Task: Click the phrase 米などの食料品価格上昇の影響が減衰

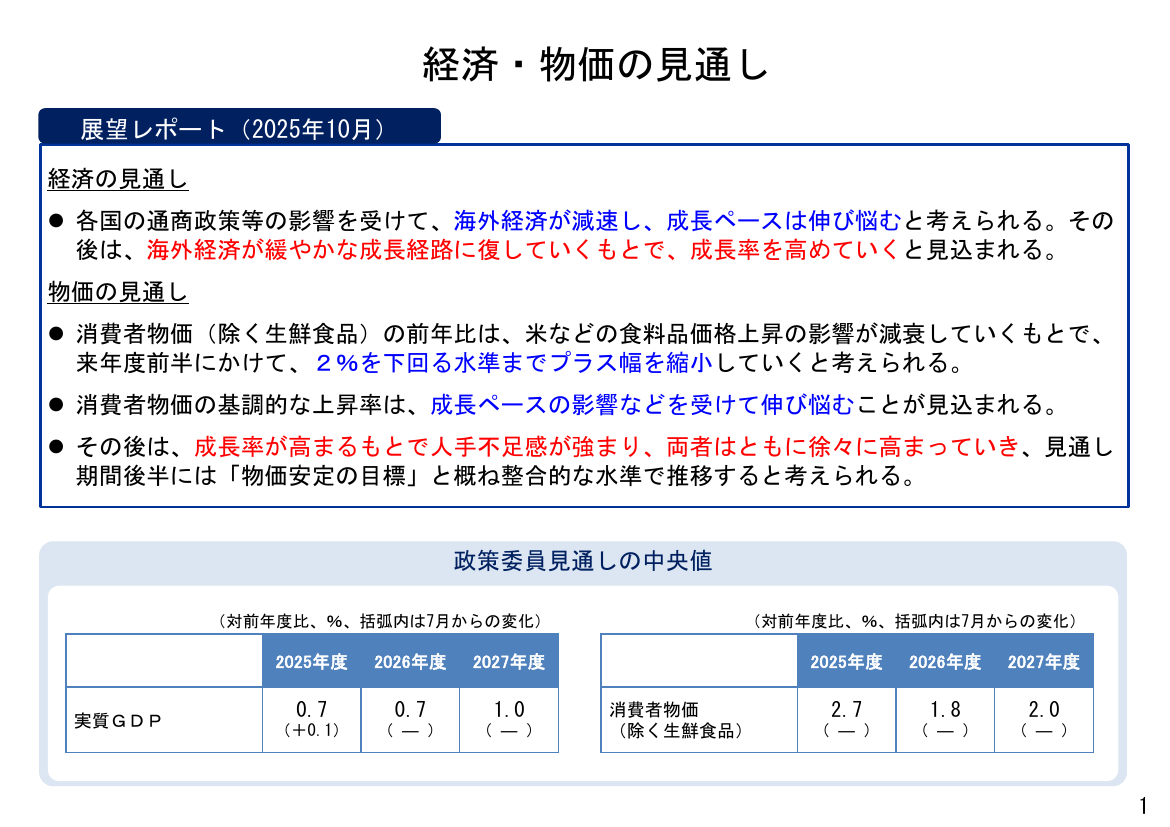Action: click(x=725, y=334)
